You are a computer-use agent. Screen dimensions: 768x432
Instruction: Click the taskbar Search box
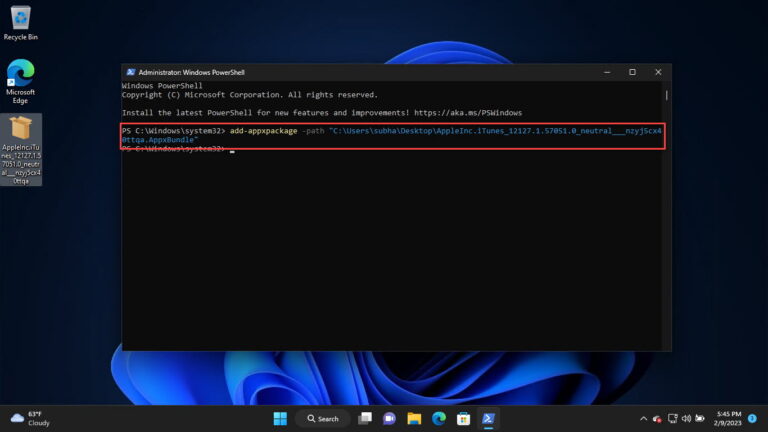(x=323, y=419)
